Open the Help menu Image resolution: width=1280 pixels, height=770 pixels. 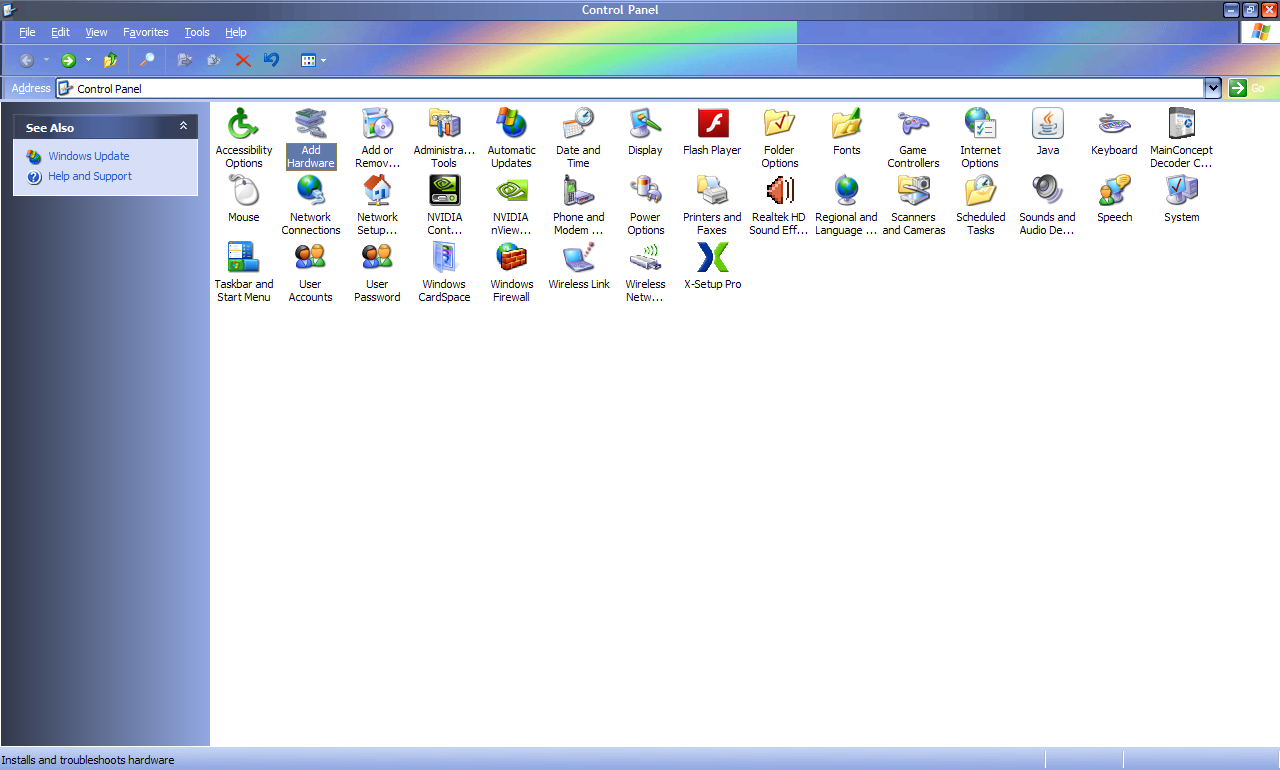[235, 32]
